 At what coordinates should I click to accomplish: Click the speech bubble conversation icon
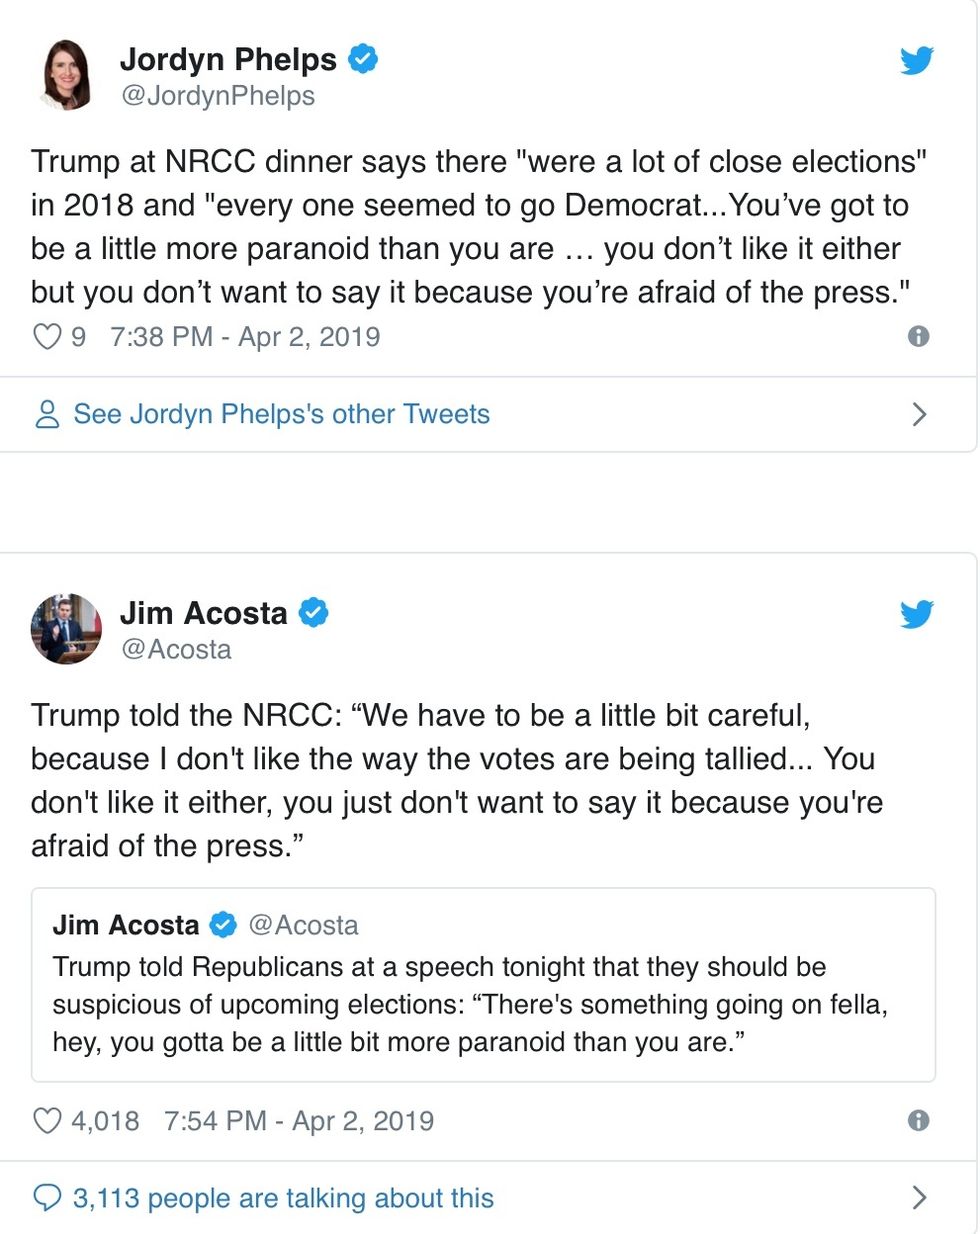point(47,1198)
